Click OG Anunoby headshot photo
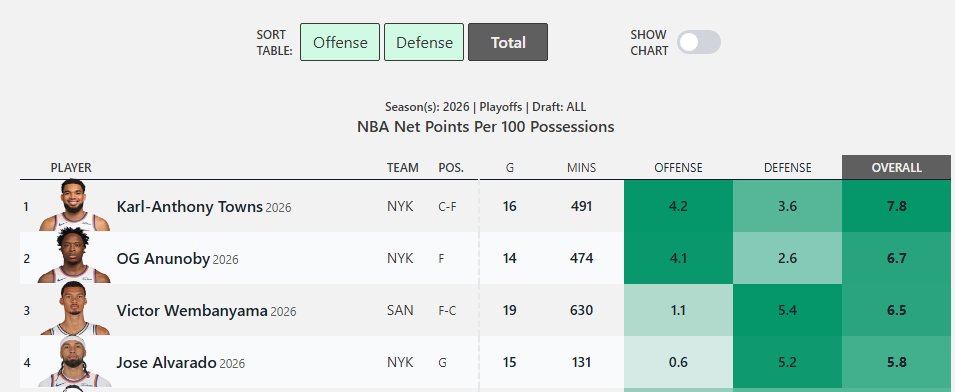Image resolution: width=955 pixels, height=392 pixels. 74,257
